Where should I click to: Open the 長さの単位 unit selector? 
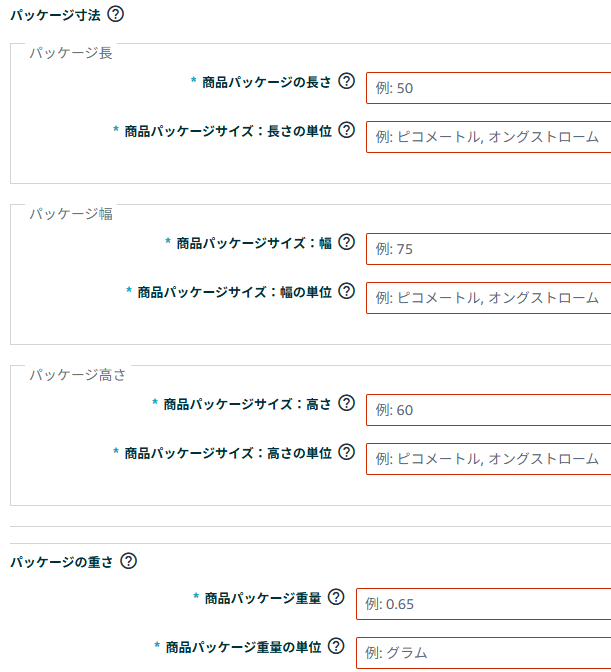tap(488, 136)
